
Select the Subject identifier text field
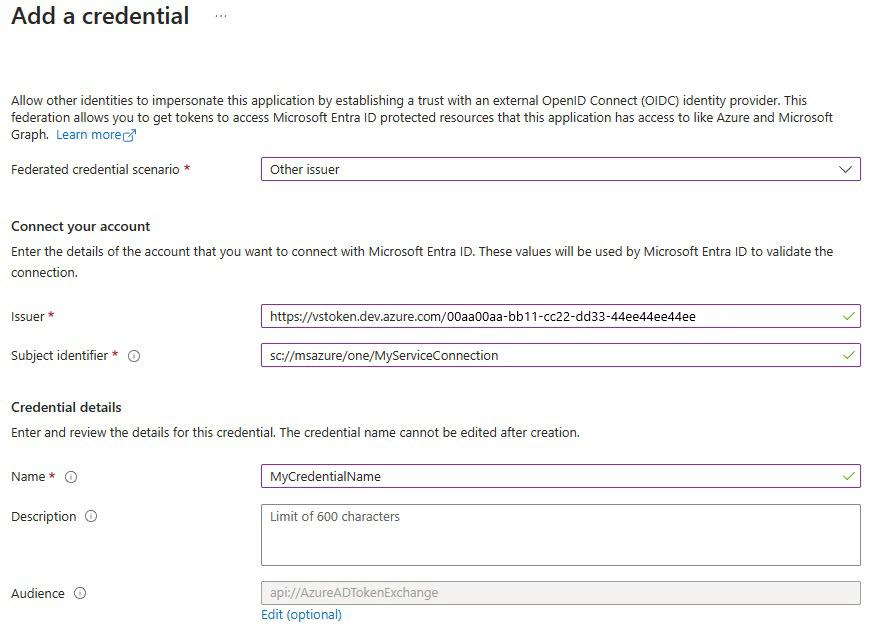point(550,354)
